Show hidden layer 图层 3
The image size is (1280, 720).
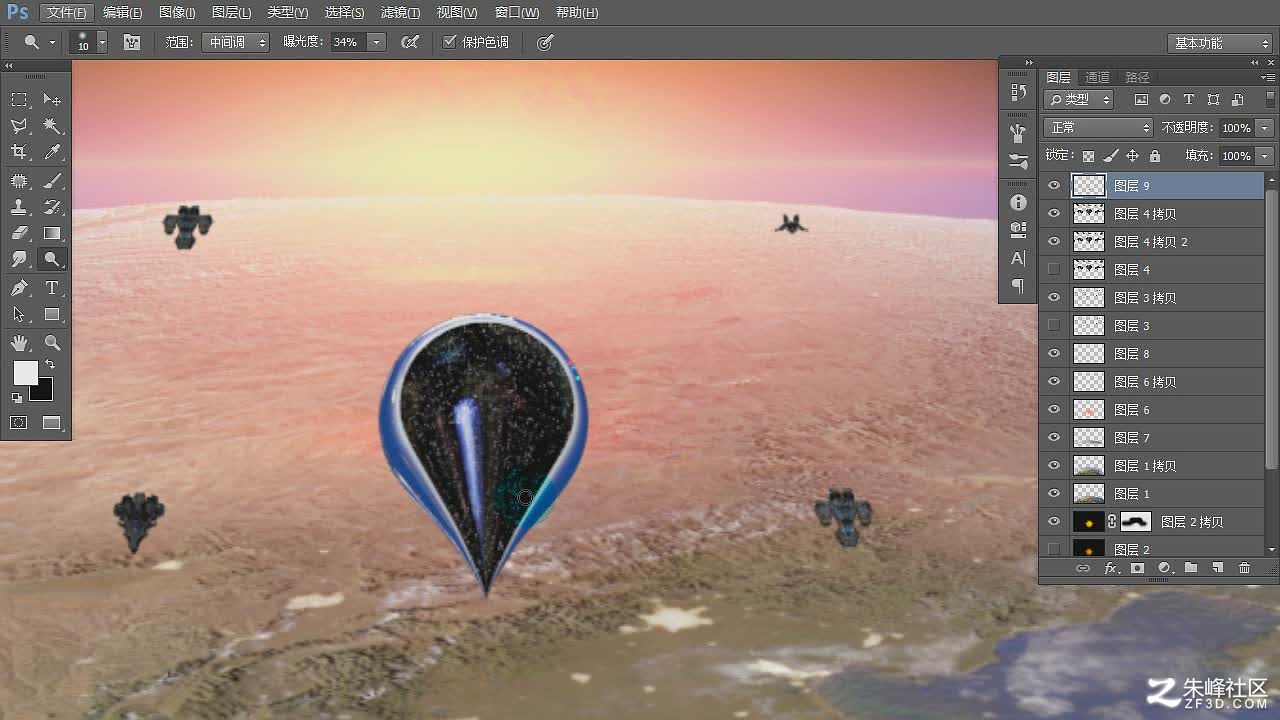1053,325
